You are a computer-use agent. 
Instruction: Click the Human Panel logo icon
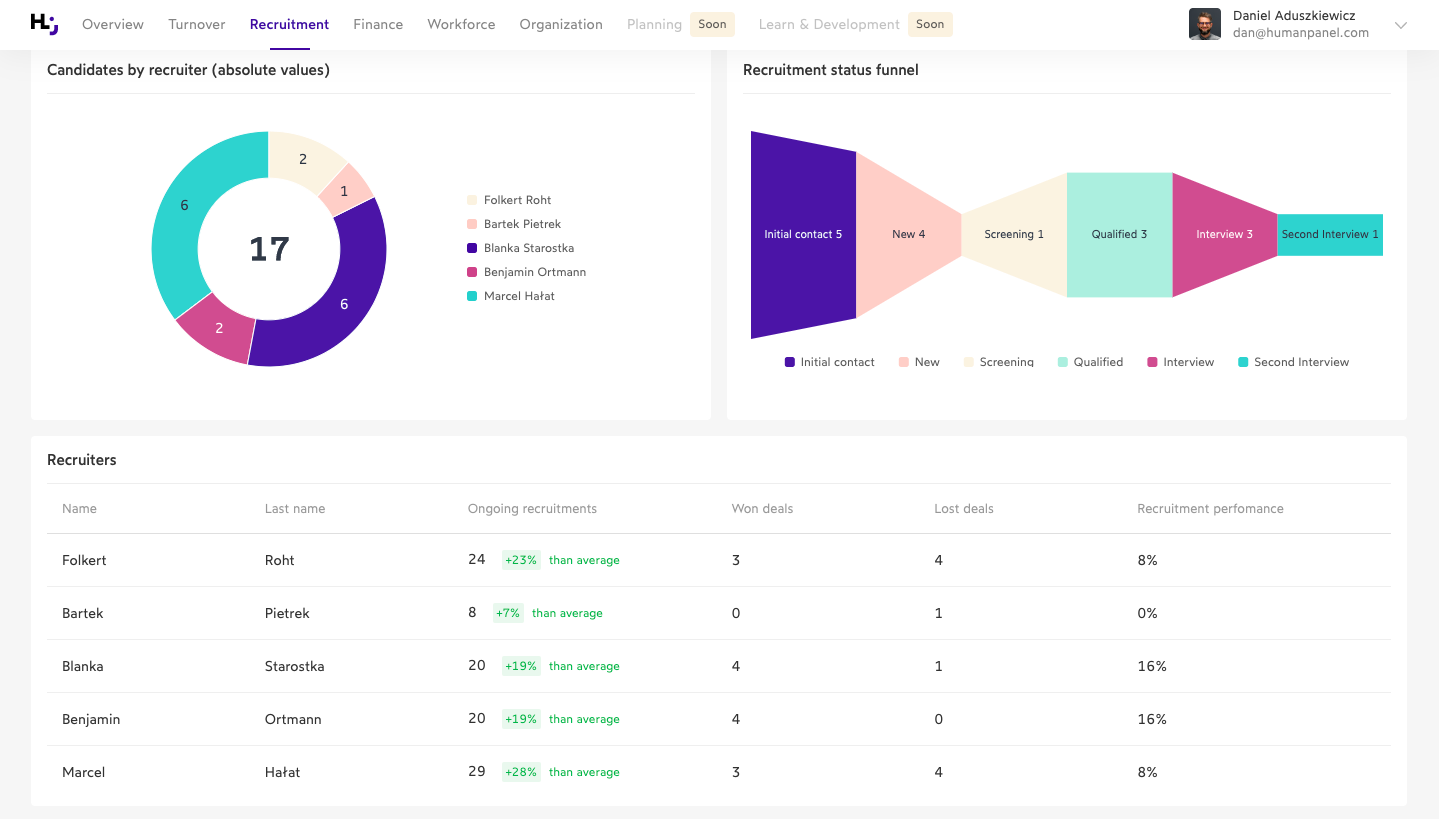coord(43,24)
